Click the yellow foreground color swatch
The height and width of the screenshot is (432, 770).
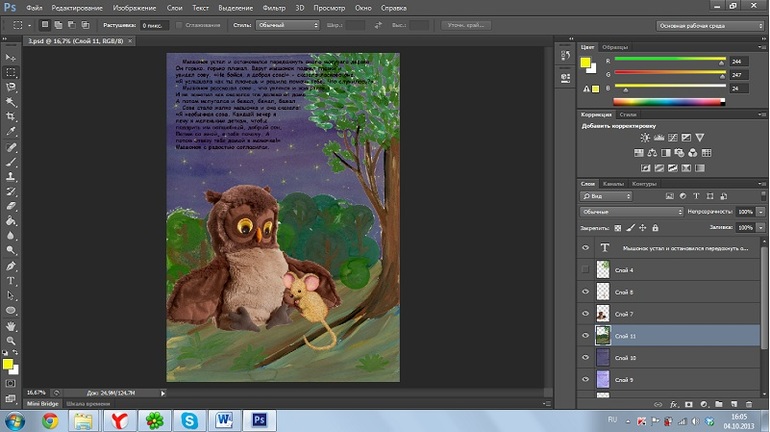(8, 363)
